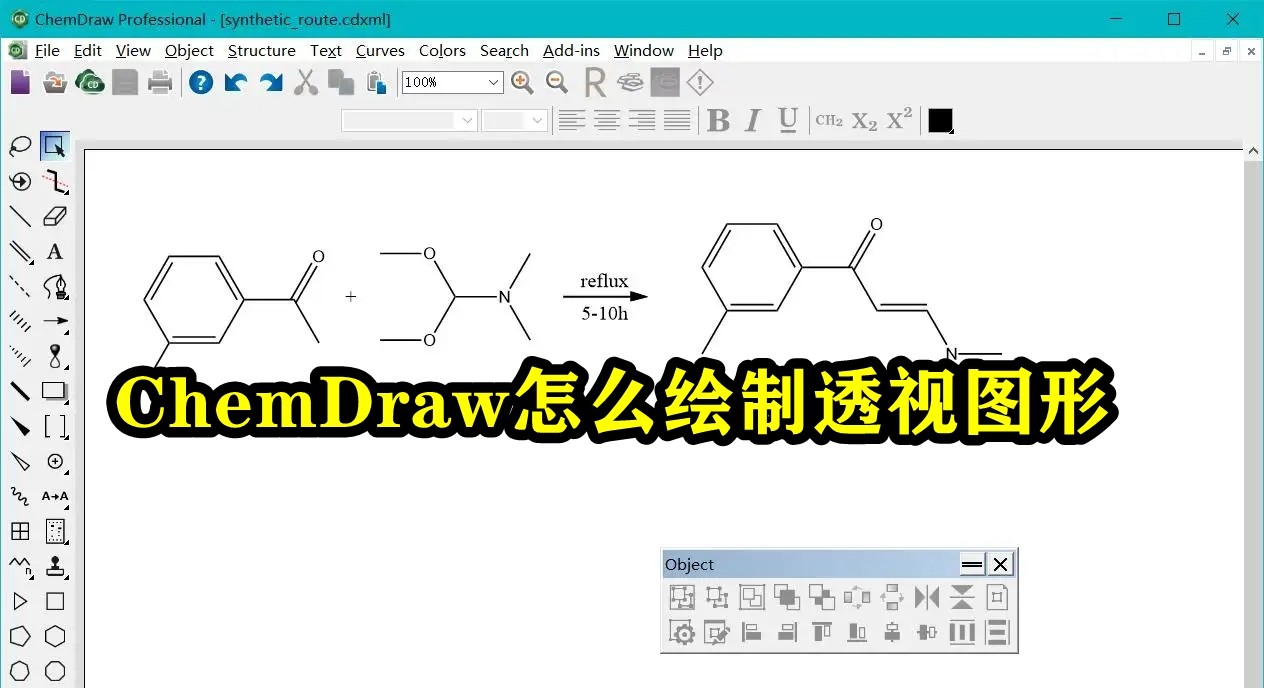Select the Acyclic chain tool

pos(20,566)
